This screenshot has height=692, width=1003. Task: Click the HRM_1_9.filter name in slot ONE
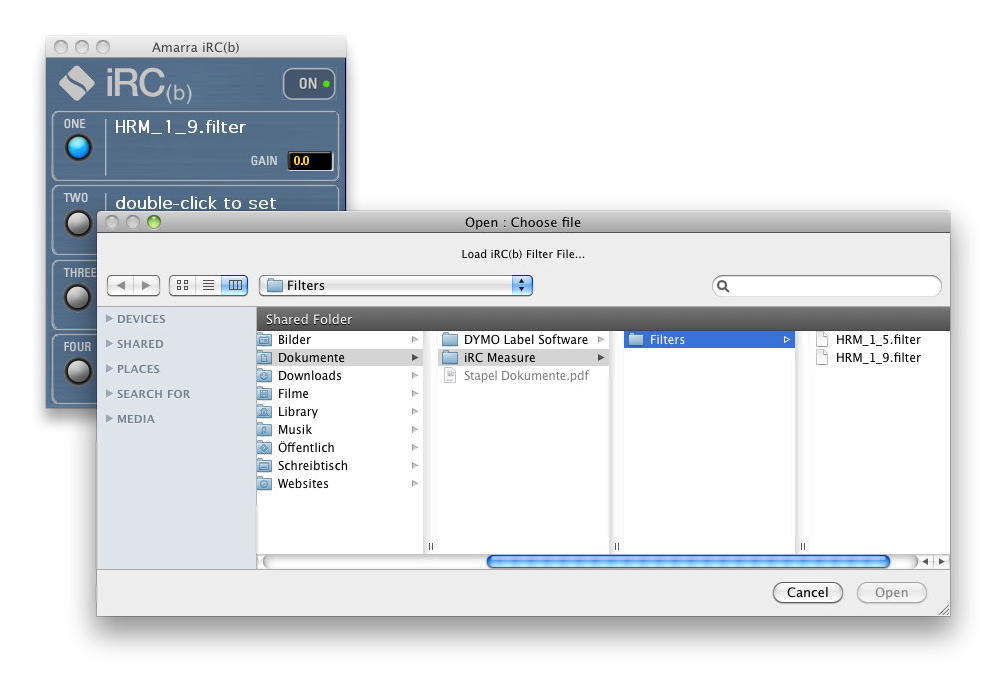tap(180, 127)
